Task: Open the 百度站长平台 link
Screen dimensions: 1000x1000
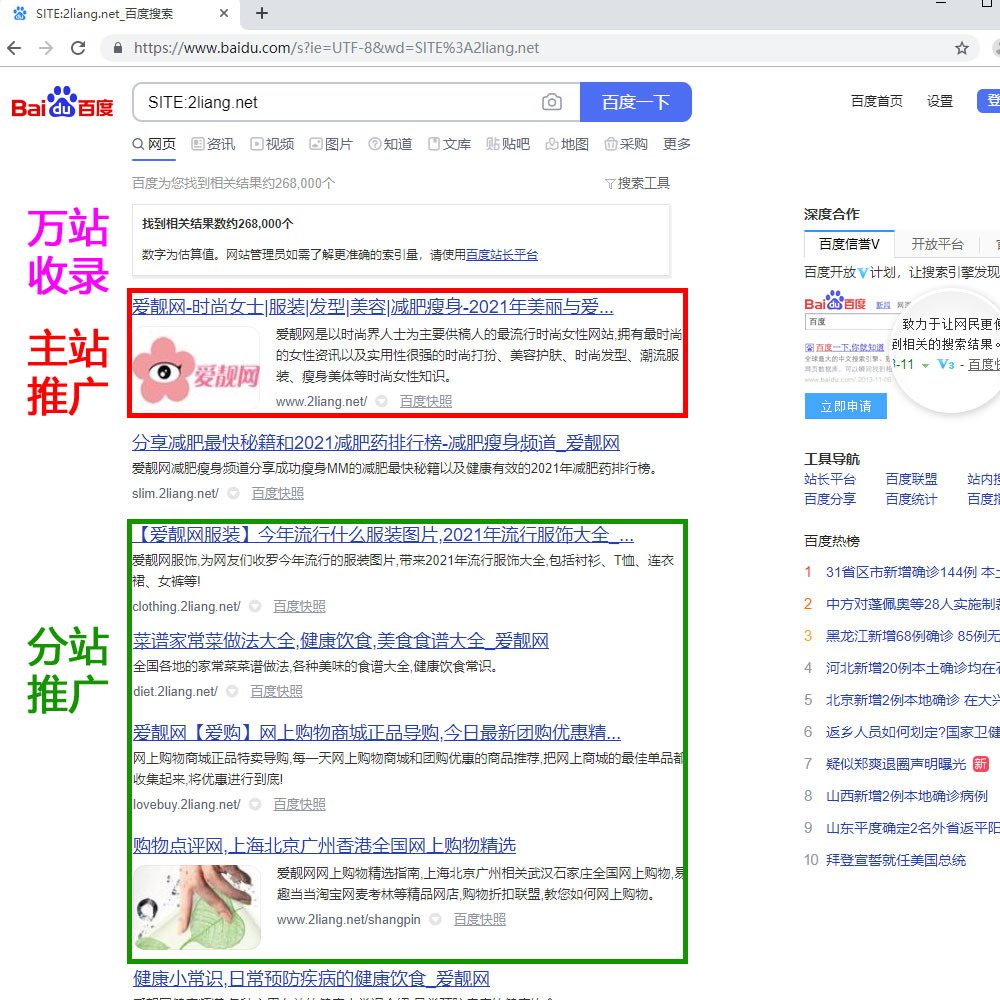Action: (x=502, y=254)
